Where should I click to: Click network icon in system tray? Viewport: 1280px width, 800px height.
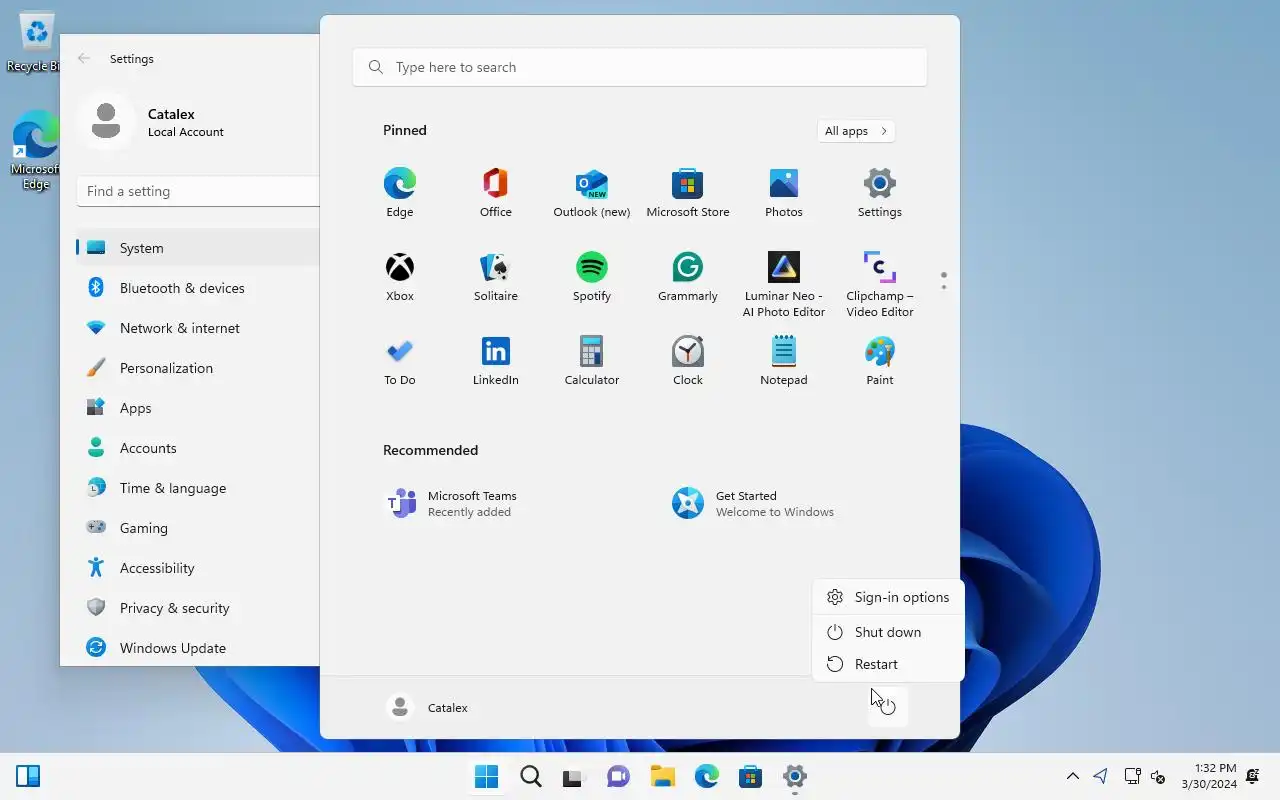[1132, 776]
